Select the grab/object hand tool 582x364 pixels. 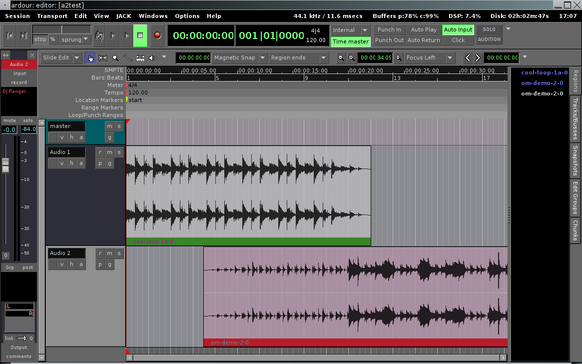coord(90,58)
